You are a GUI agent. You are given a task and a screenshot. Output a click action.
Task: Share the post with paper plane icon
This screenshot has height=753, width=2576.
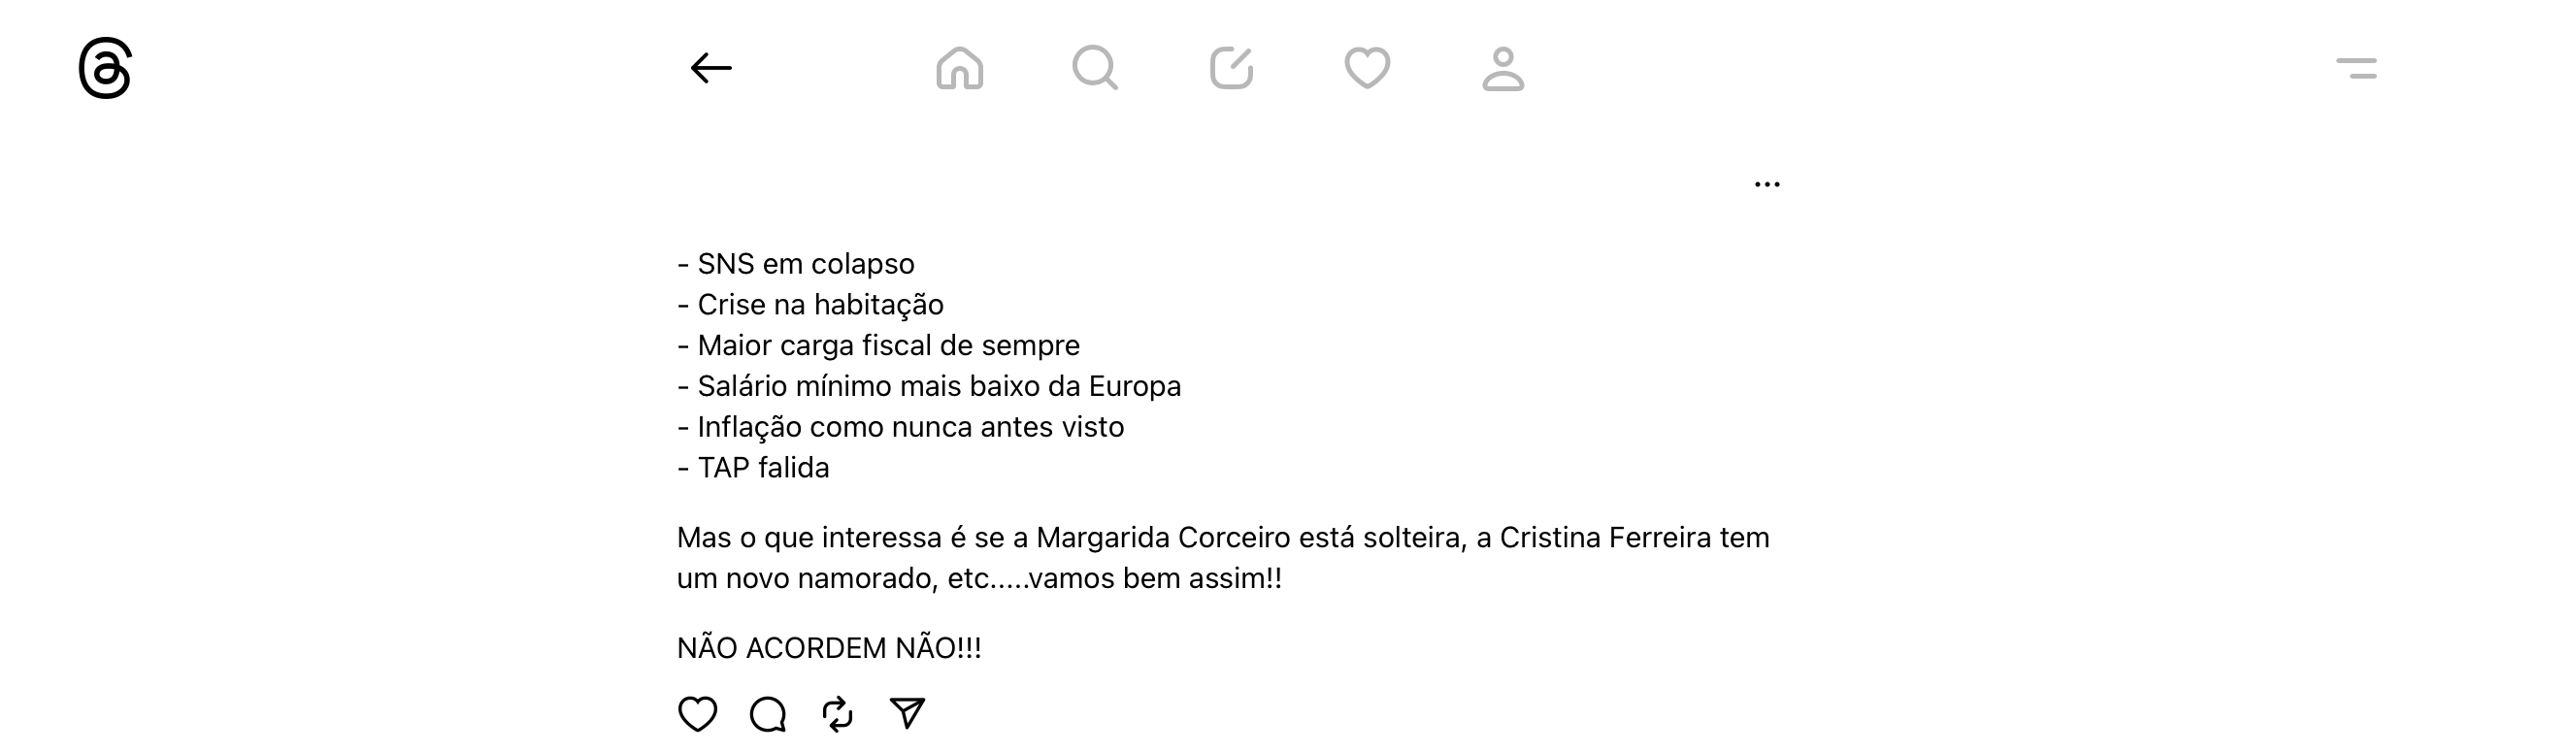click(x=907, y=713)
